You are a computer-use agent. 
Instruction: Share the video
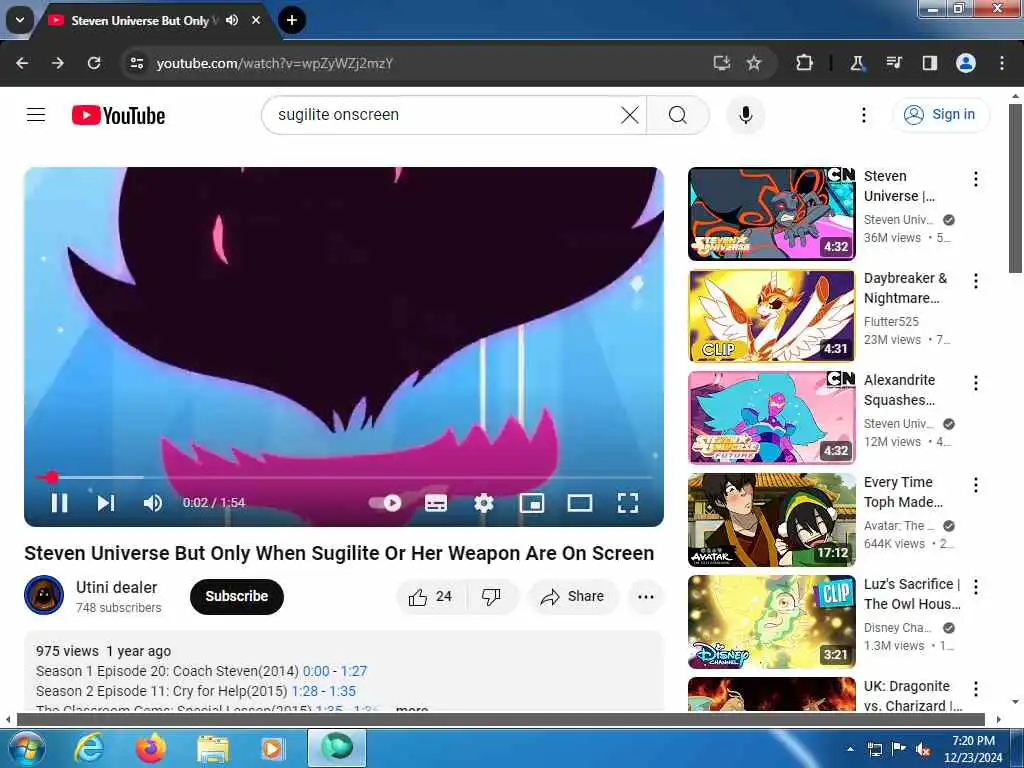click(573, 596)
